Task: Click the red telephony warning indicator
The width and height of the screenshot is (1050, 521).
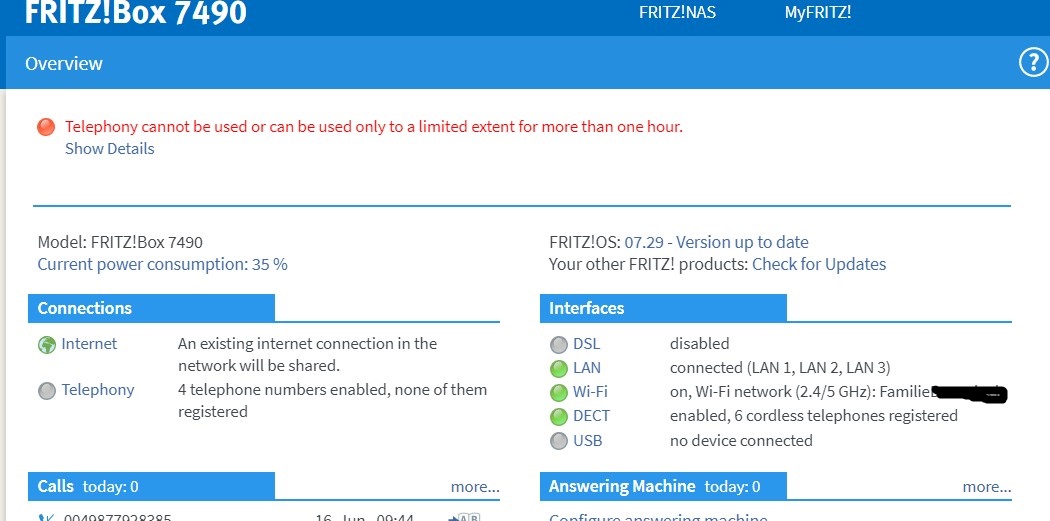Action: coord(46,127)
